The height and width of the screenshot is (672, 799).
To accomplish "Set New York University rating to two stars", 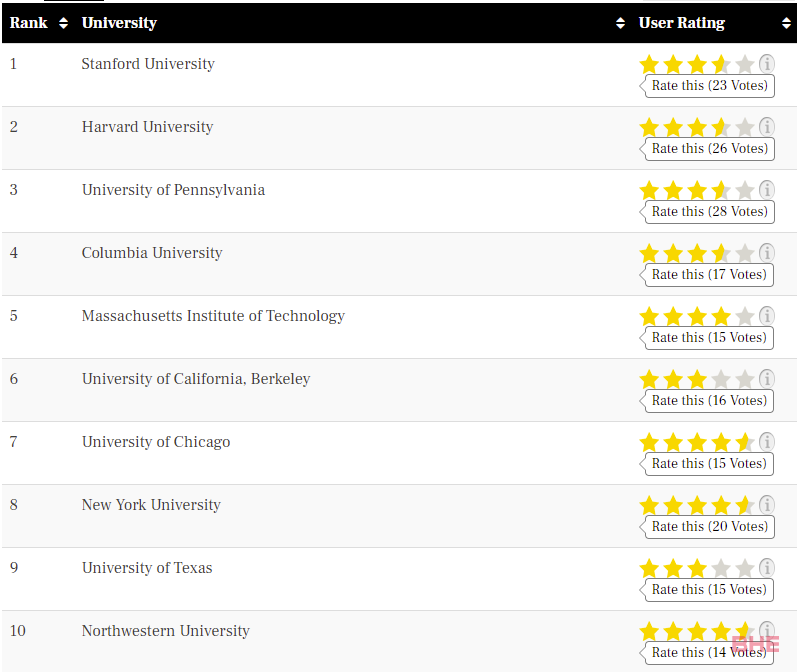I will (x=673, y=505).
